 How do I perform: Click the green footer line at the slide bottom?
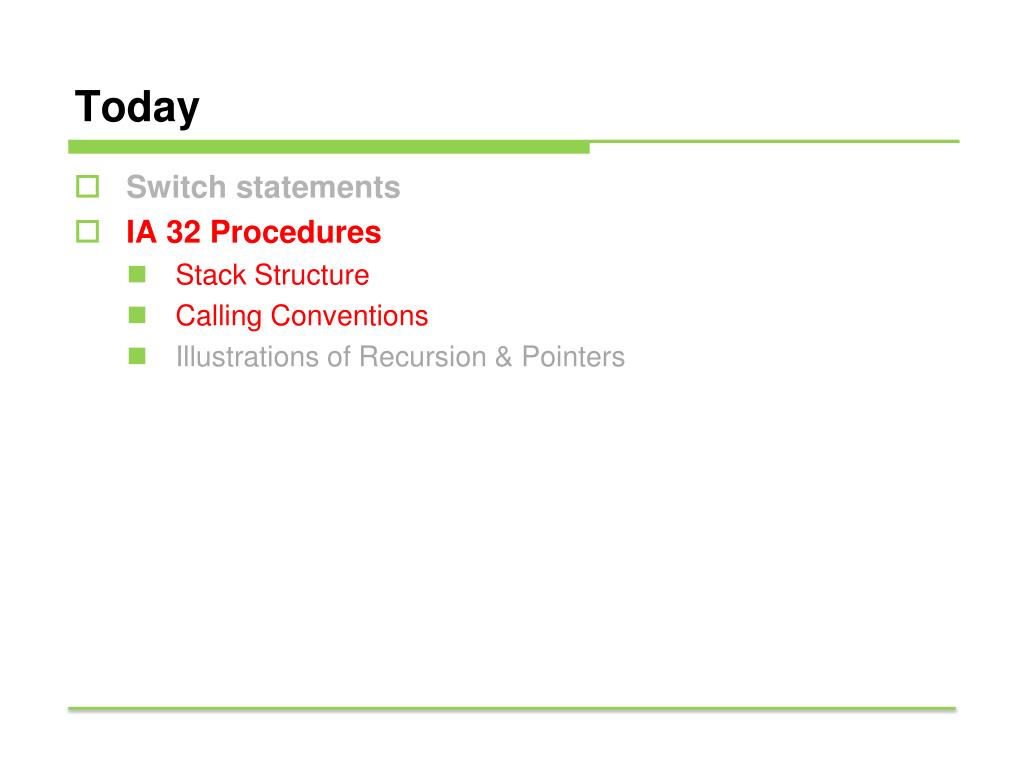click(x=512, y=709)
